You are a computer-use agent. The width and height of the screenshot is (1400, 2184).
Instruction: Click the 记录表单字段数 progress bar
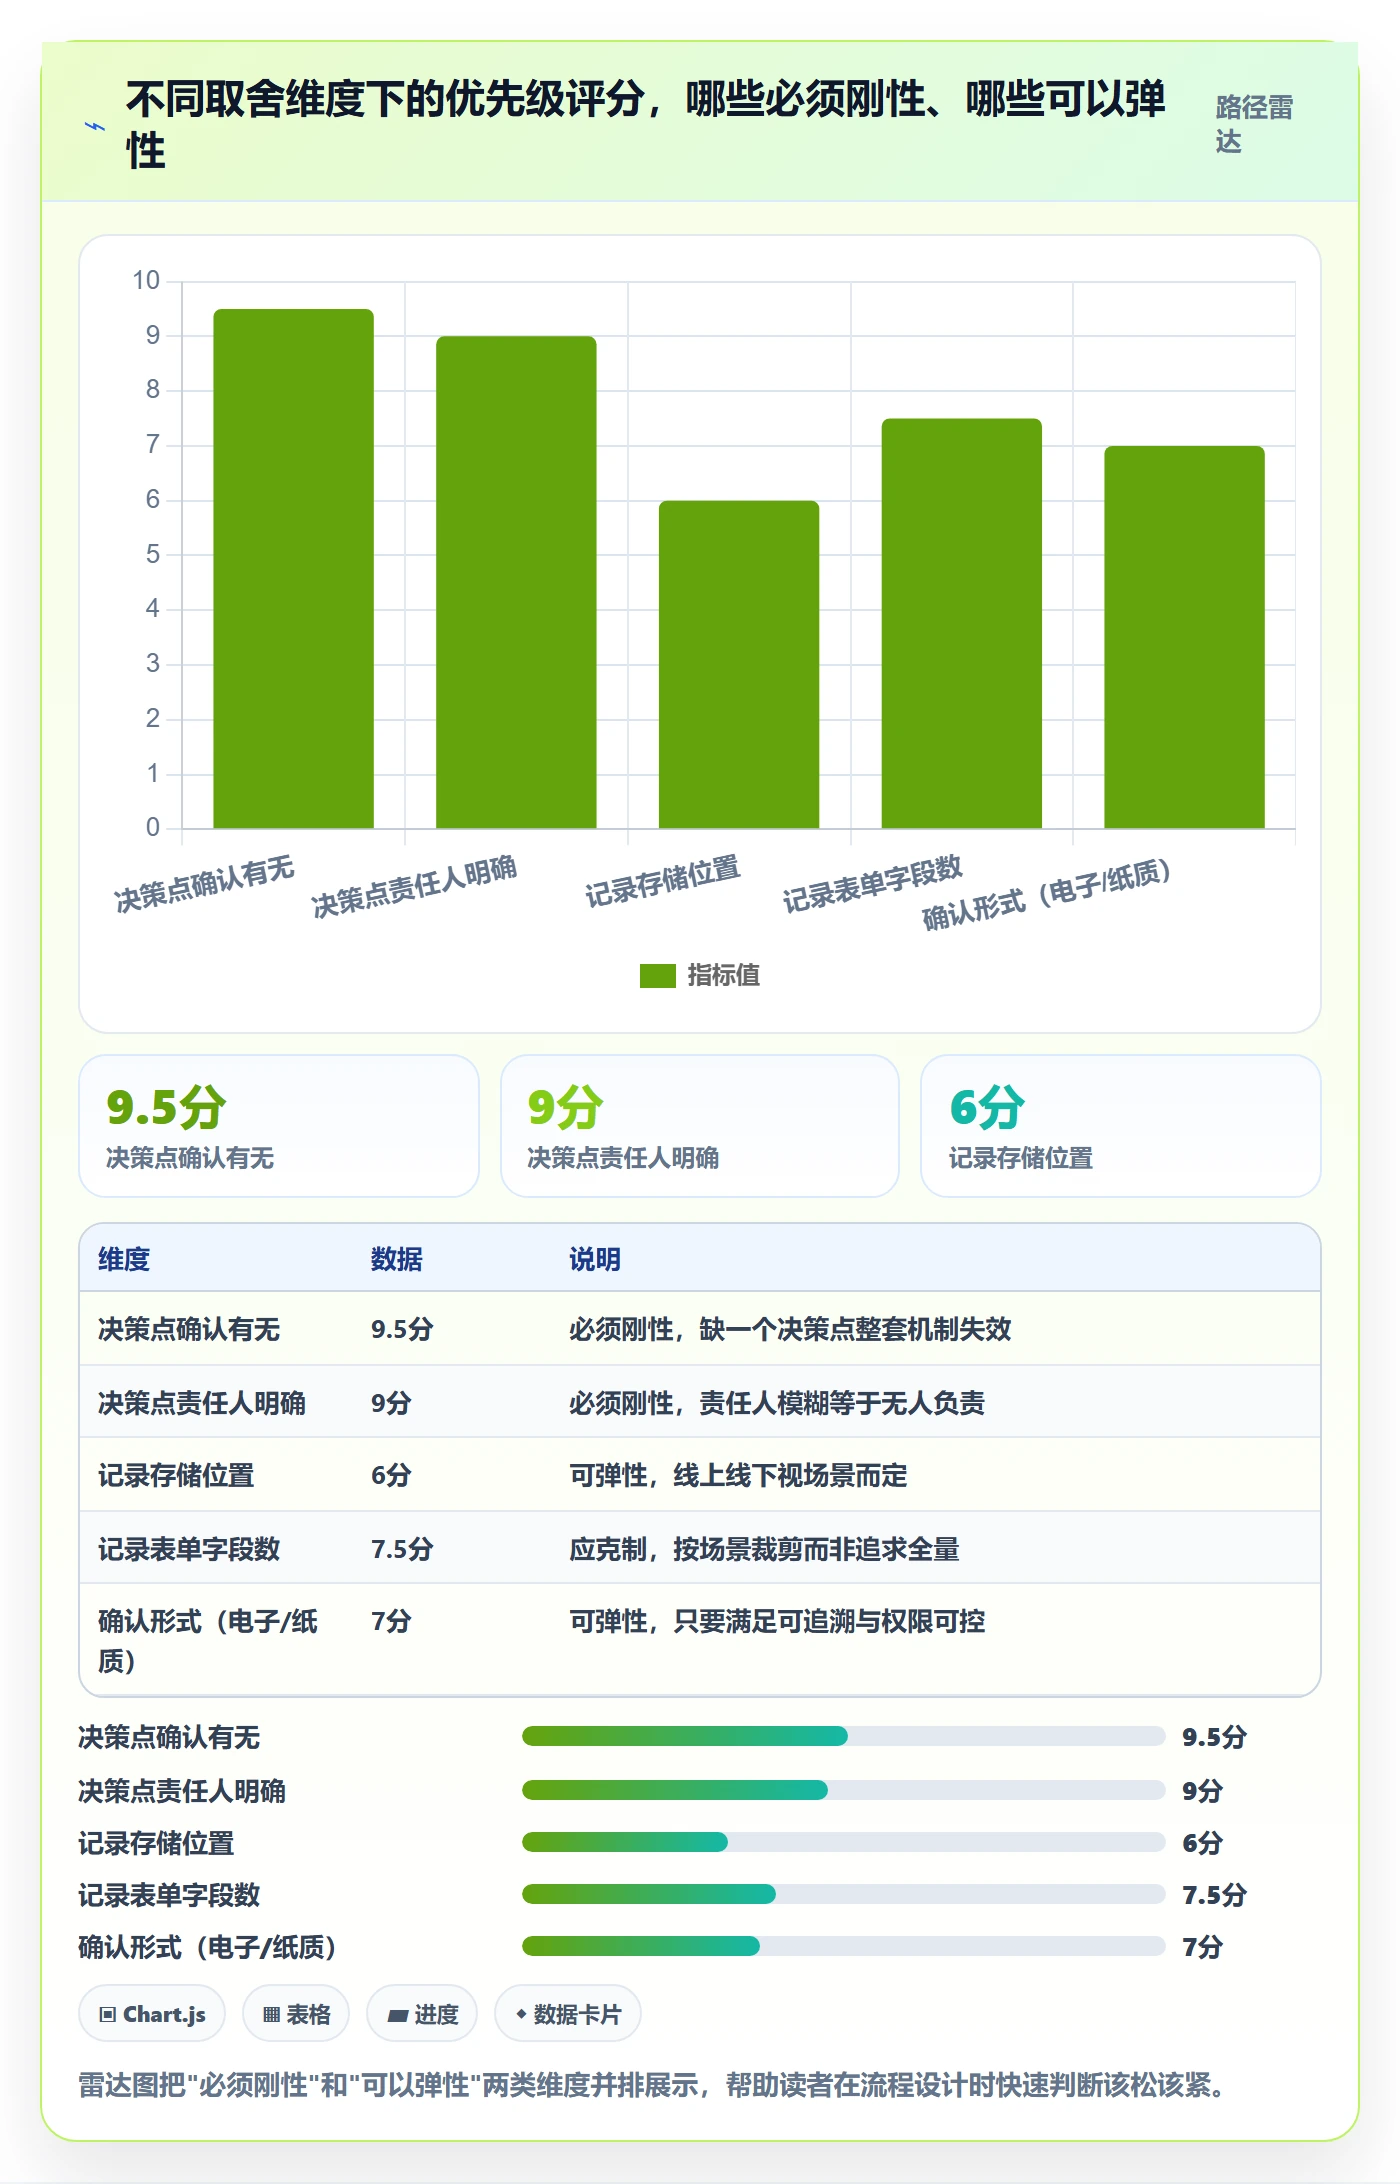pos(843,1894)
